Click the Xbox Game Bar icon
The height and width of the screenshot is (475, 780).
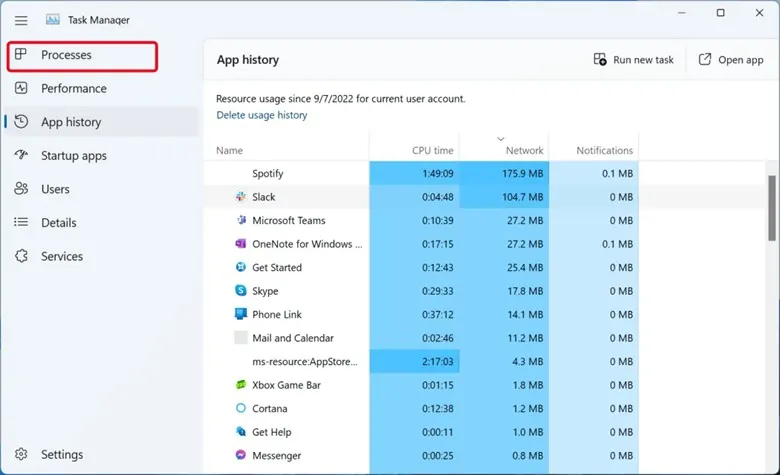241,384
